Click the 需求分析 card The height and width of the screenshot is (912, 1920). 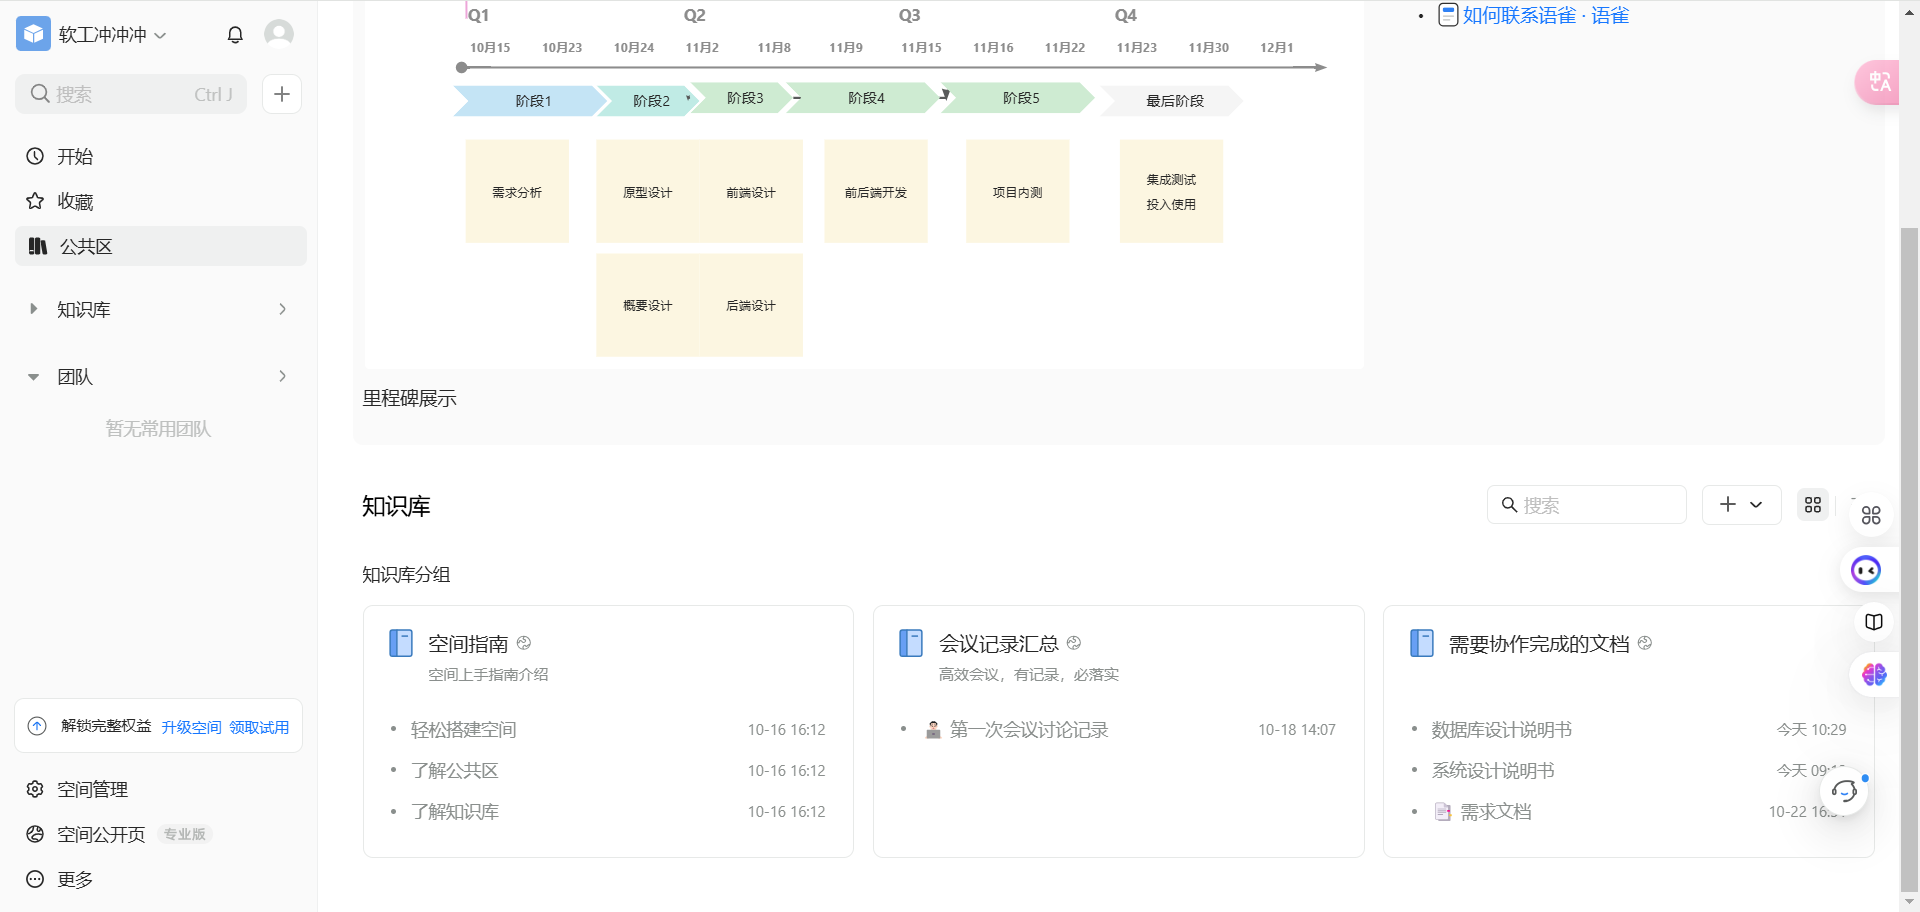(517, 192)
